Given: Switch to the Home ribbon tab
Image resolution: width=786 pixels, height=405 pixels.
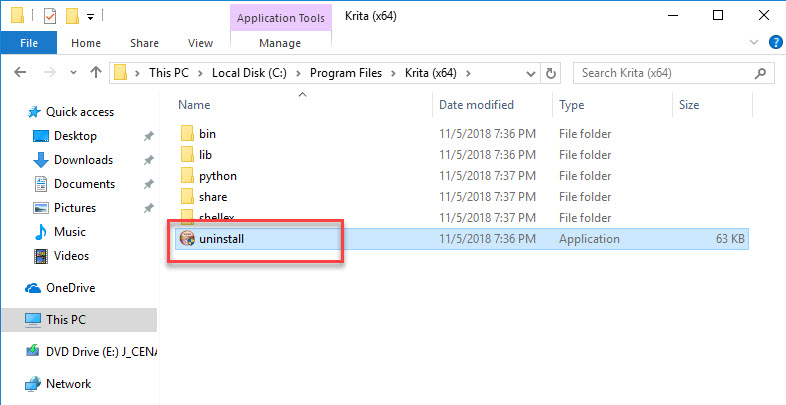Looking at the screenshot, I should 86,43.
